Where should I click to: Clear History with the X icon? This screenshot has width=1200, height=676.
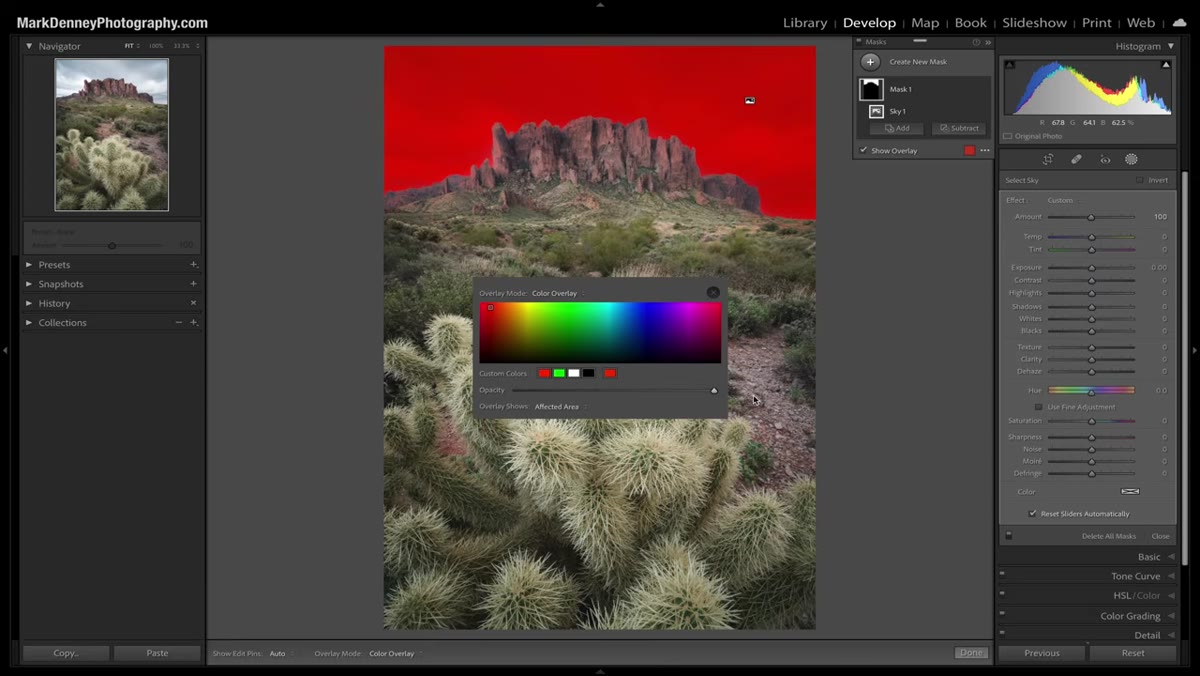pyautogui.click(x=193, y=303)
